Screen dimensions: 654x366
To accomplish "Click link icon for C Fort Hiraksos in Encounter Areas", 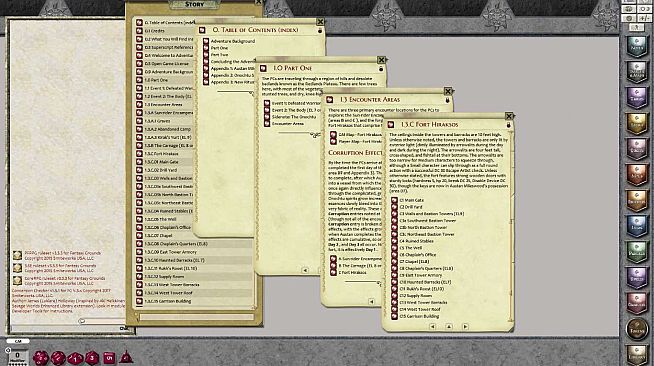I will pyautogui.click(x=333, y=272).
